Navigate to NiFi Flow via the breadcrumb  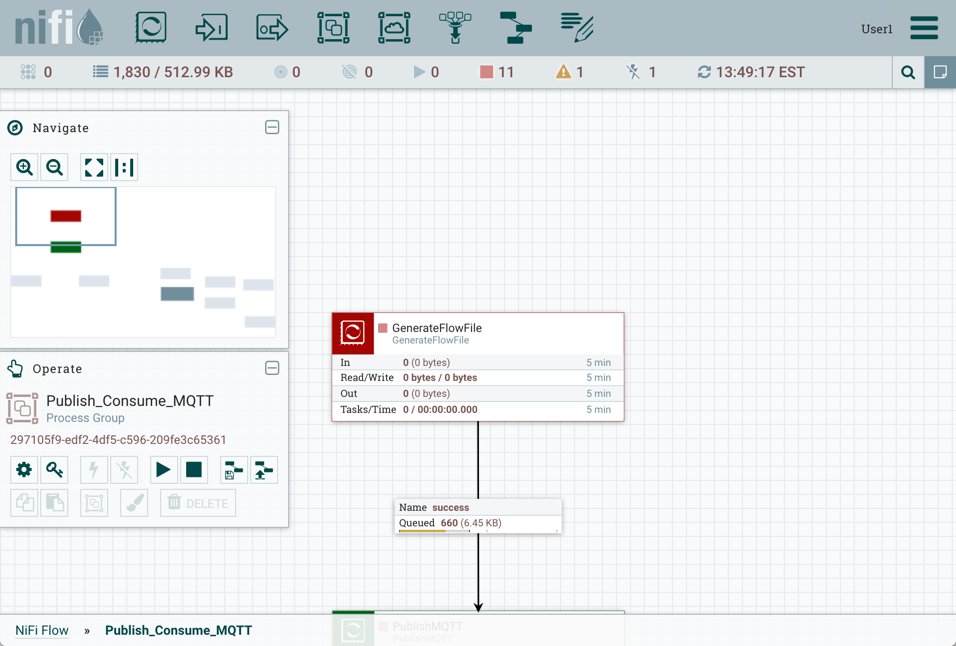(41, 630)
